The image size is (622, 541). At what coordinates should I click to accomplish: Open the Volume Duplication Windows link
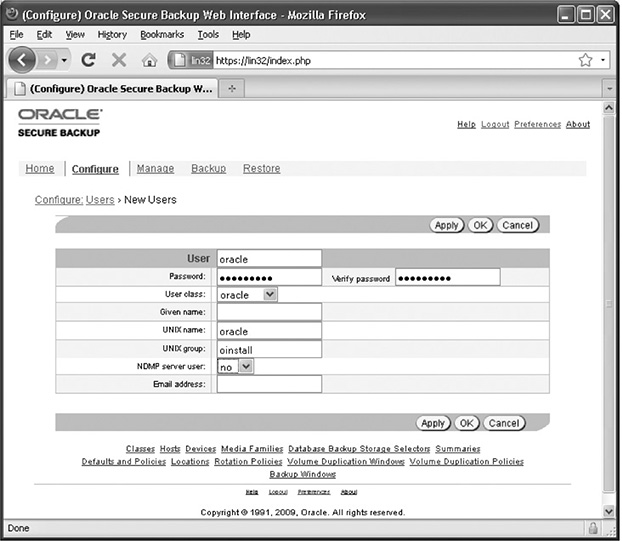[346, 462]
